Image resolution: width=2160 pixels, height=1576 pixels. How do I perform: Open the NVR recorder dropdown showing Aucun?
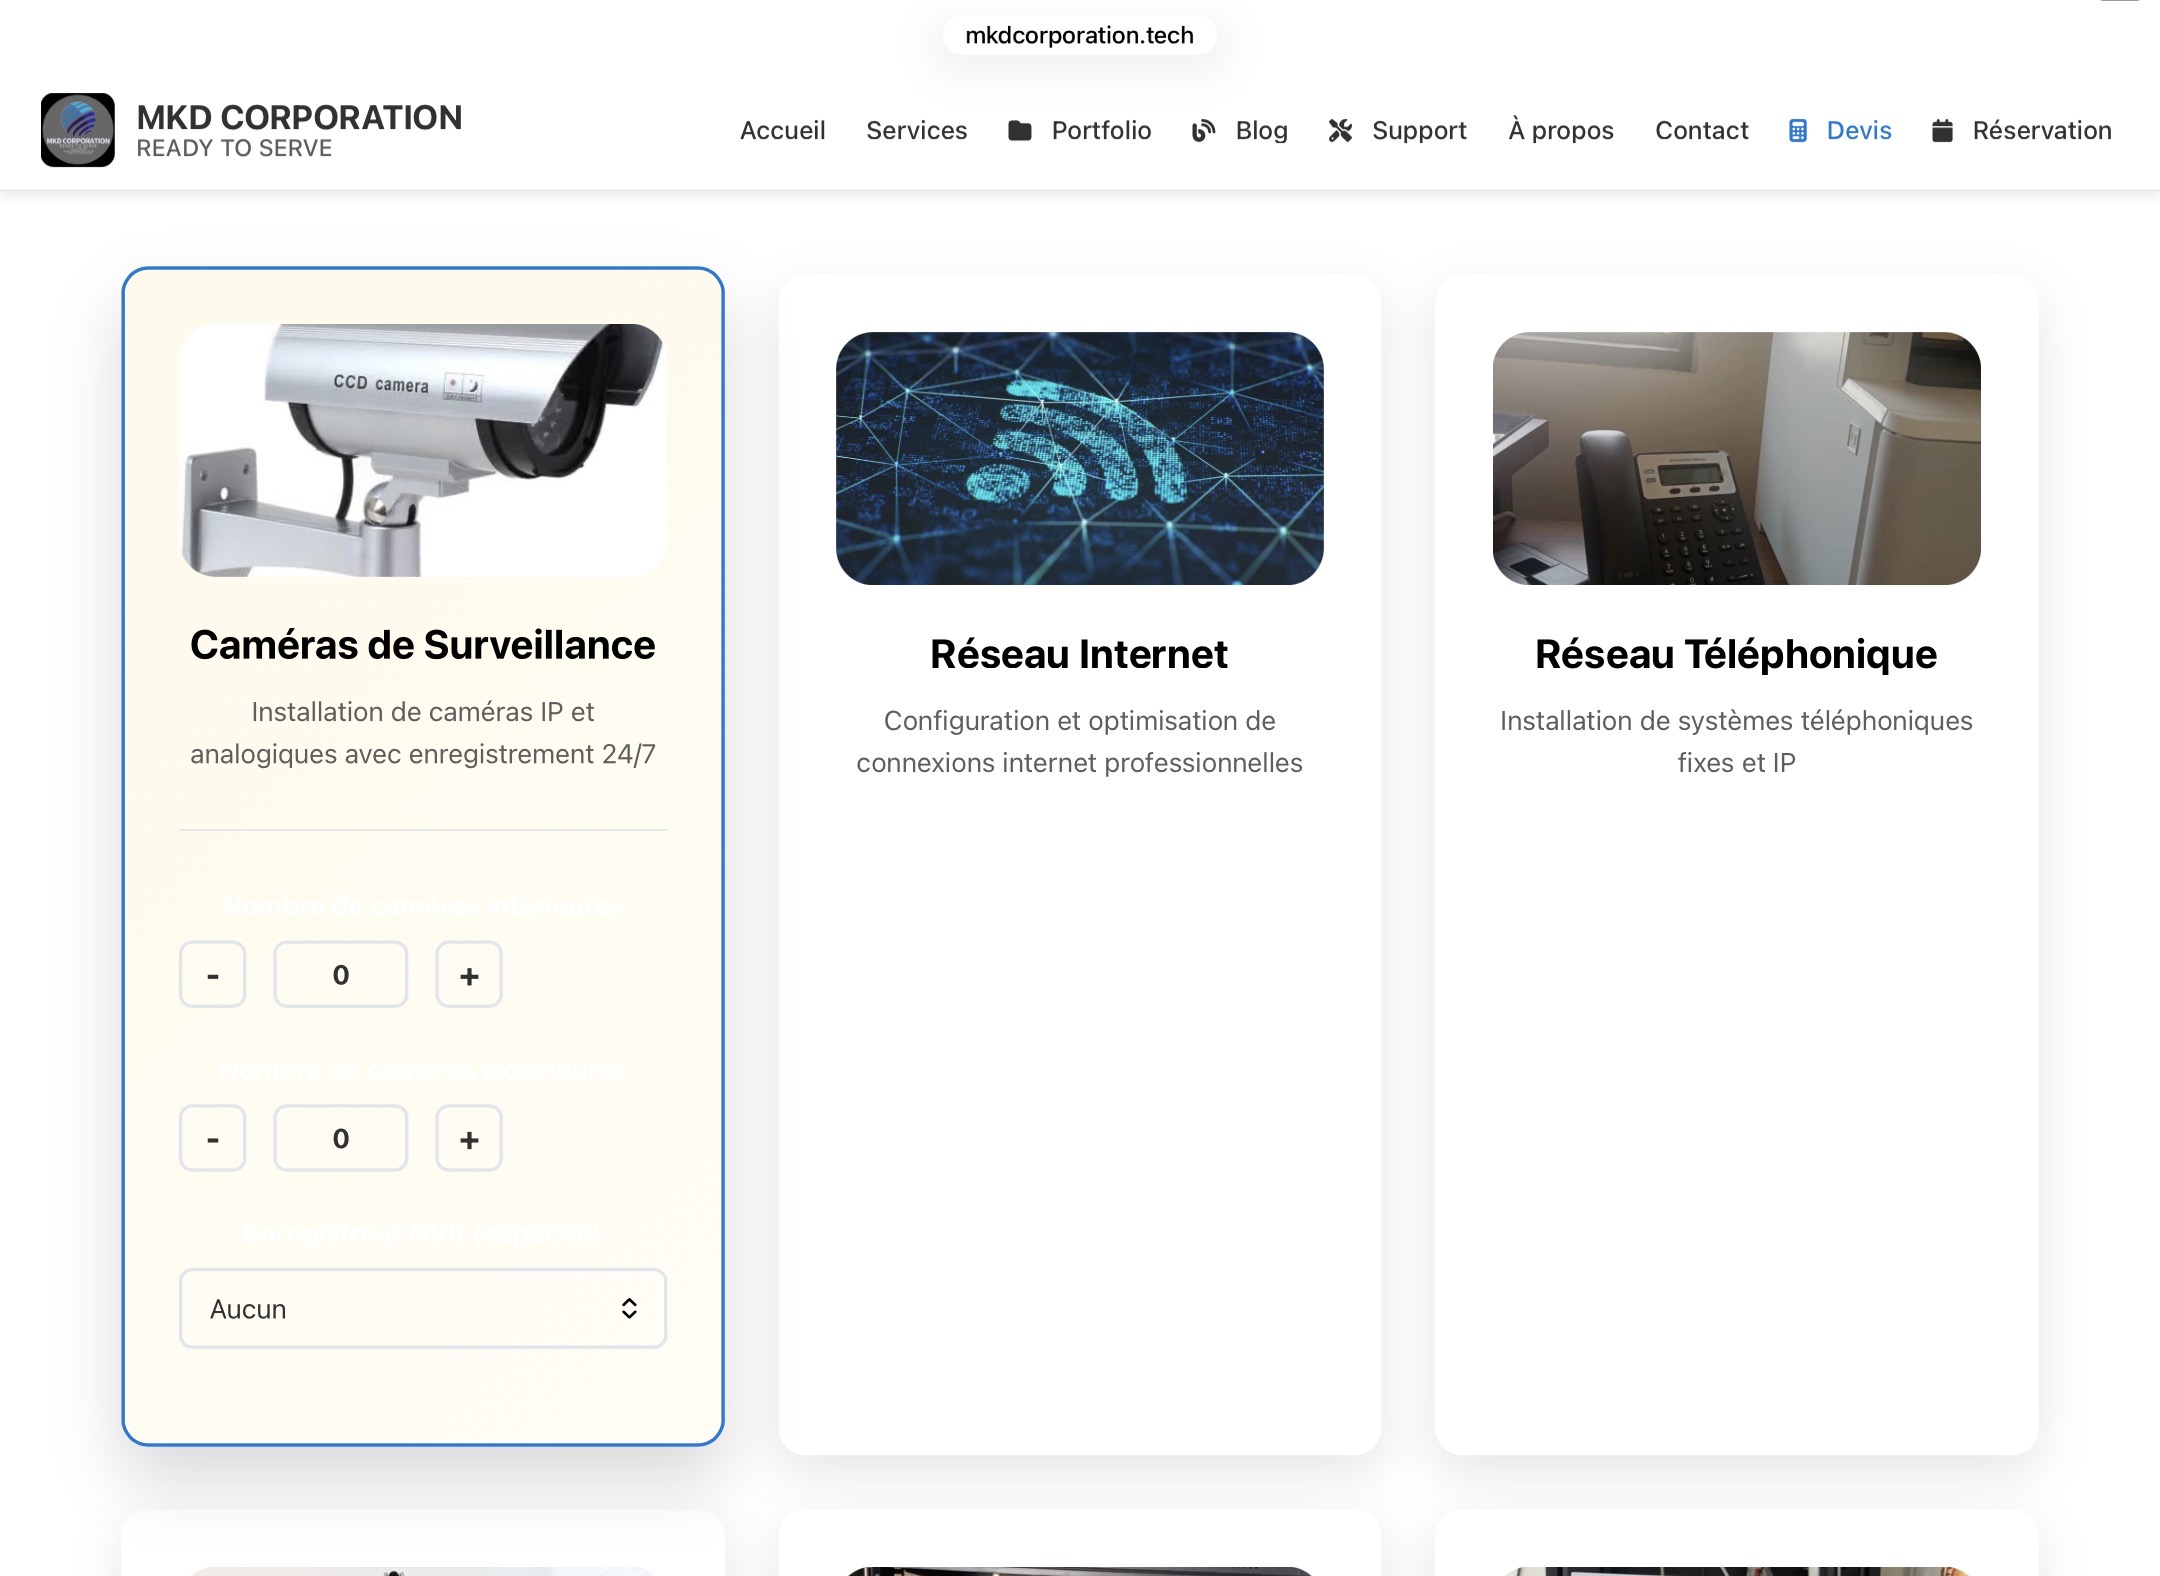point(423,1308)
